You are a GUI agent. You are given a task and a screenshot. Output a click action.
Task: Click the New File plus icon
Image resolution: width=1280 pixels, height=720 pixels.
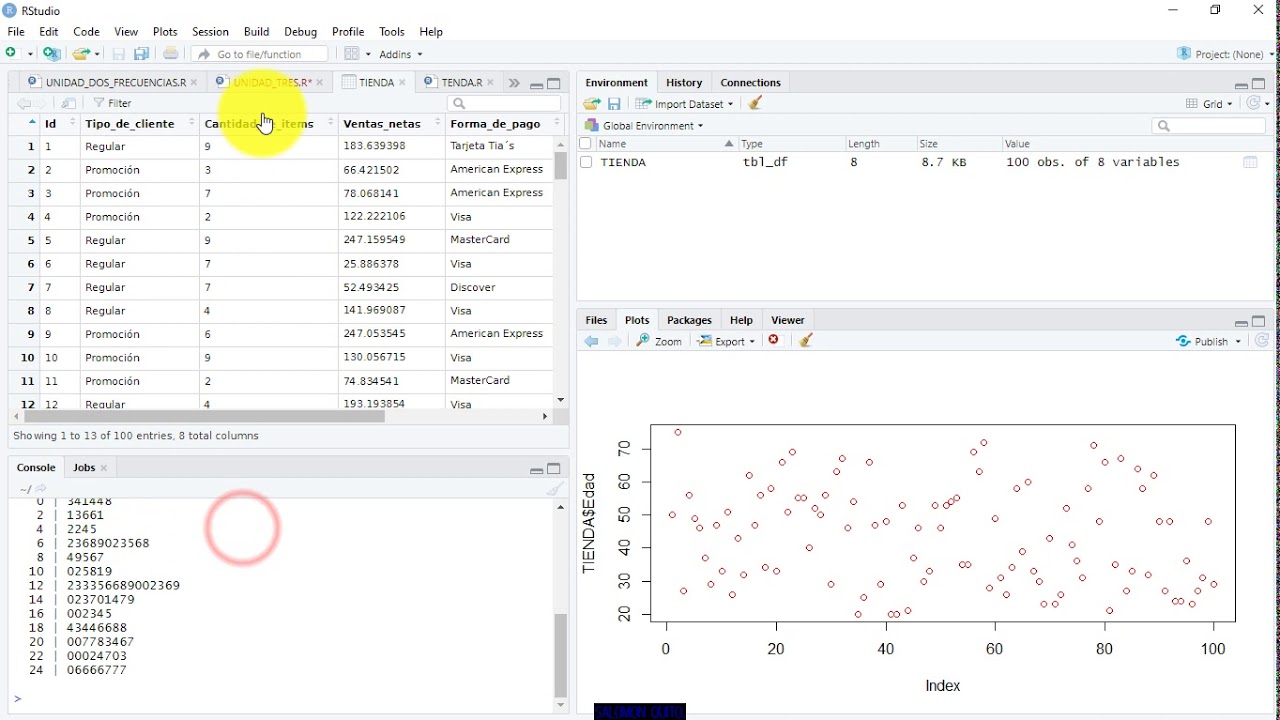13,54
